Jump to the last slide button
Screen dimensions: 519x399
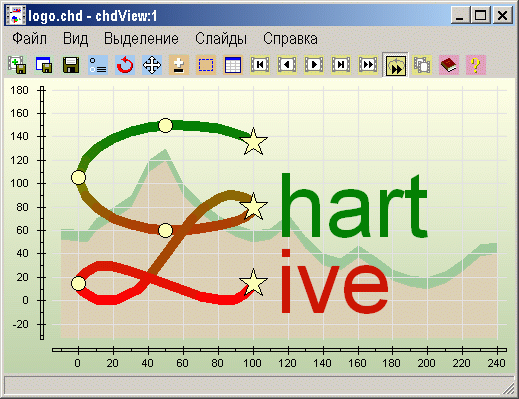tap(341, 65)
